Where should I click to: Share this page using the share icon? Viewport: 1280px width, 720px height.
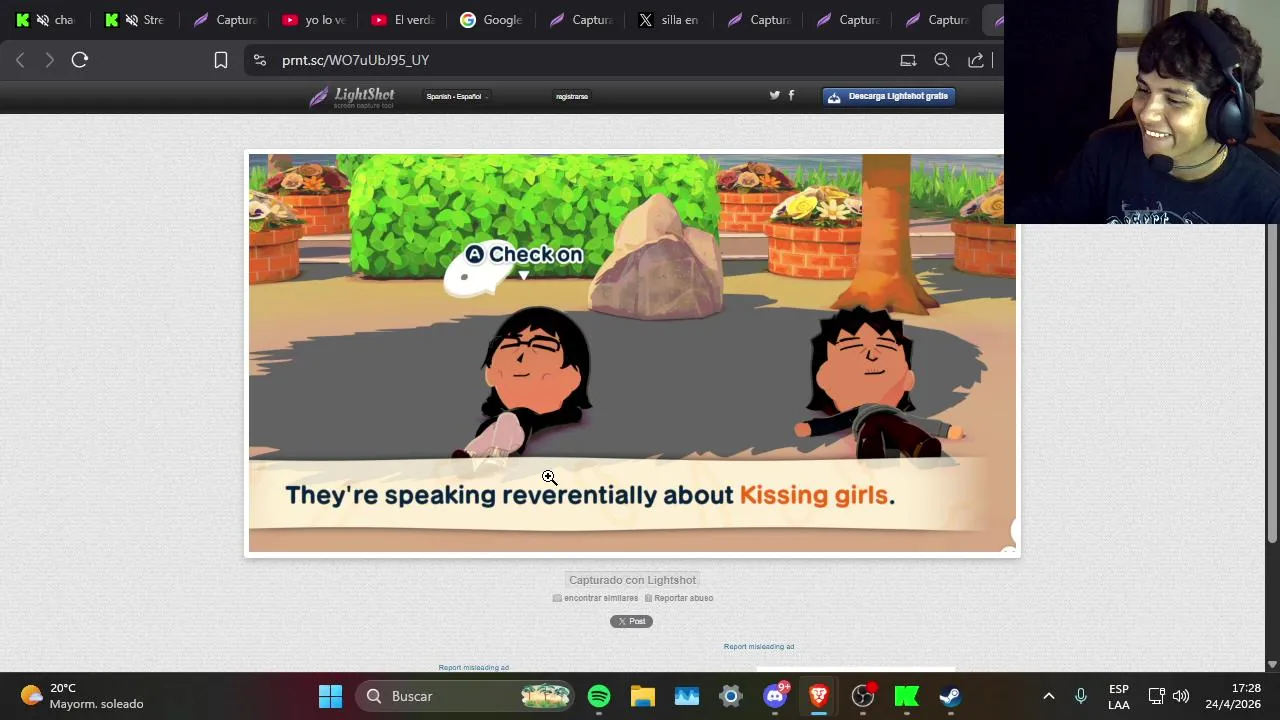[976, 60]
